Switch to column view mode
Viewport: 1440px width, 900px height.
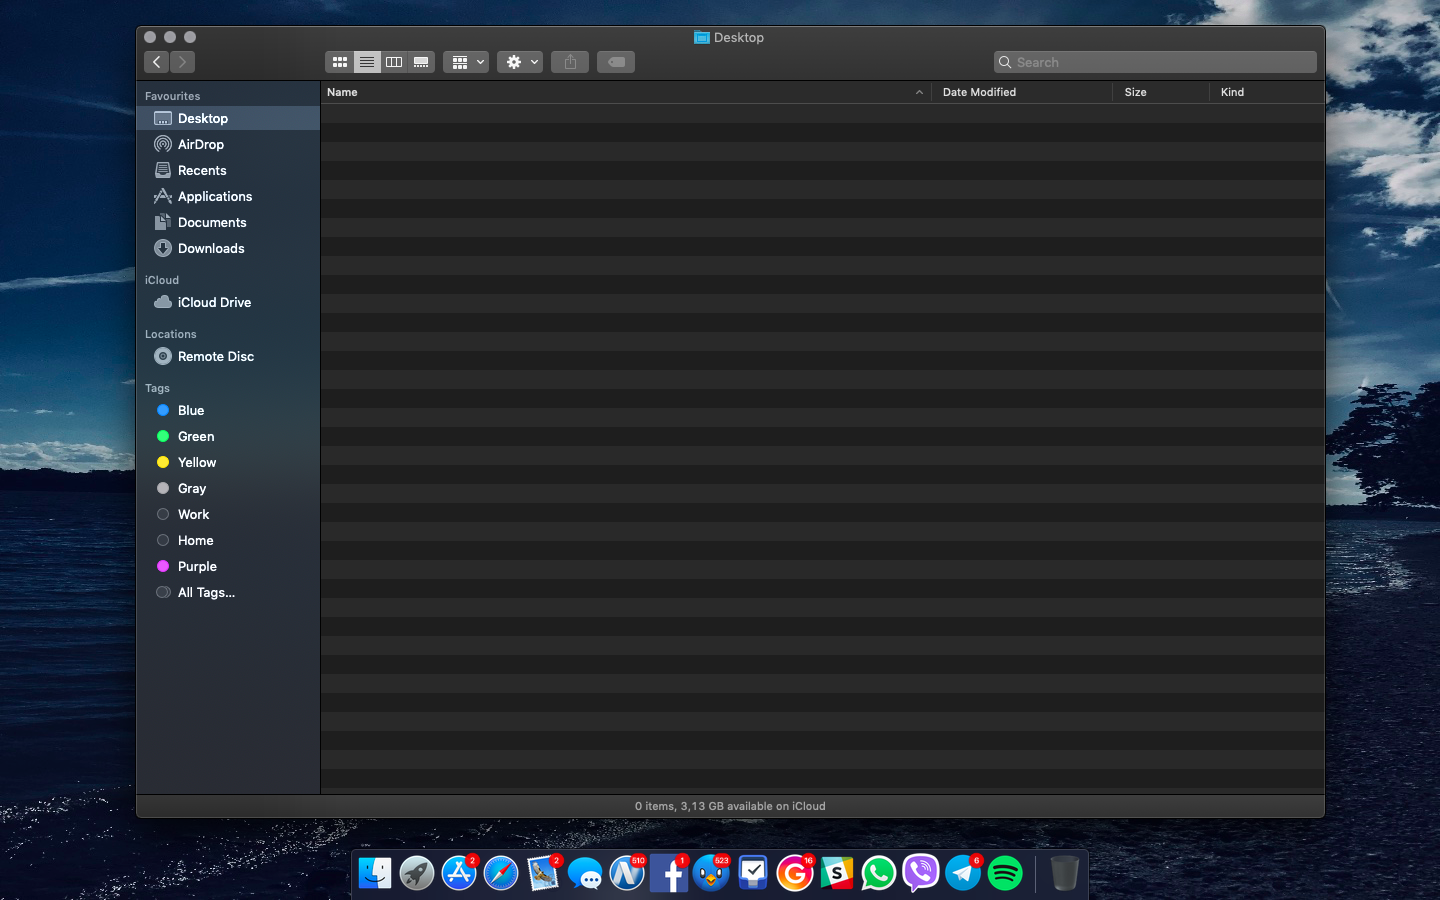394,62
